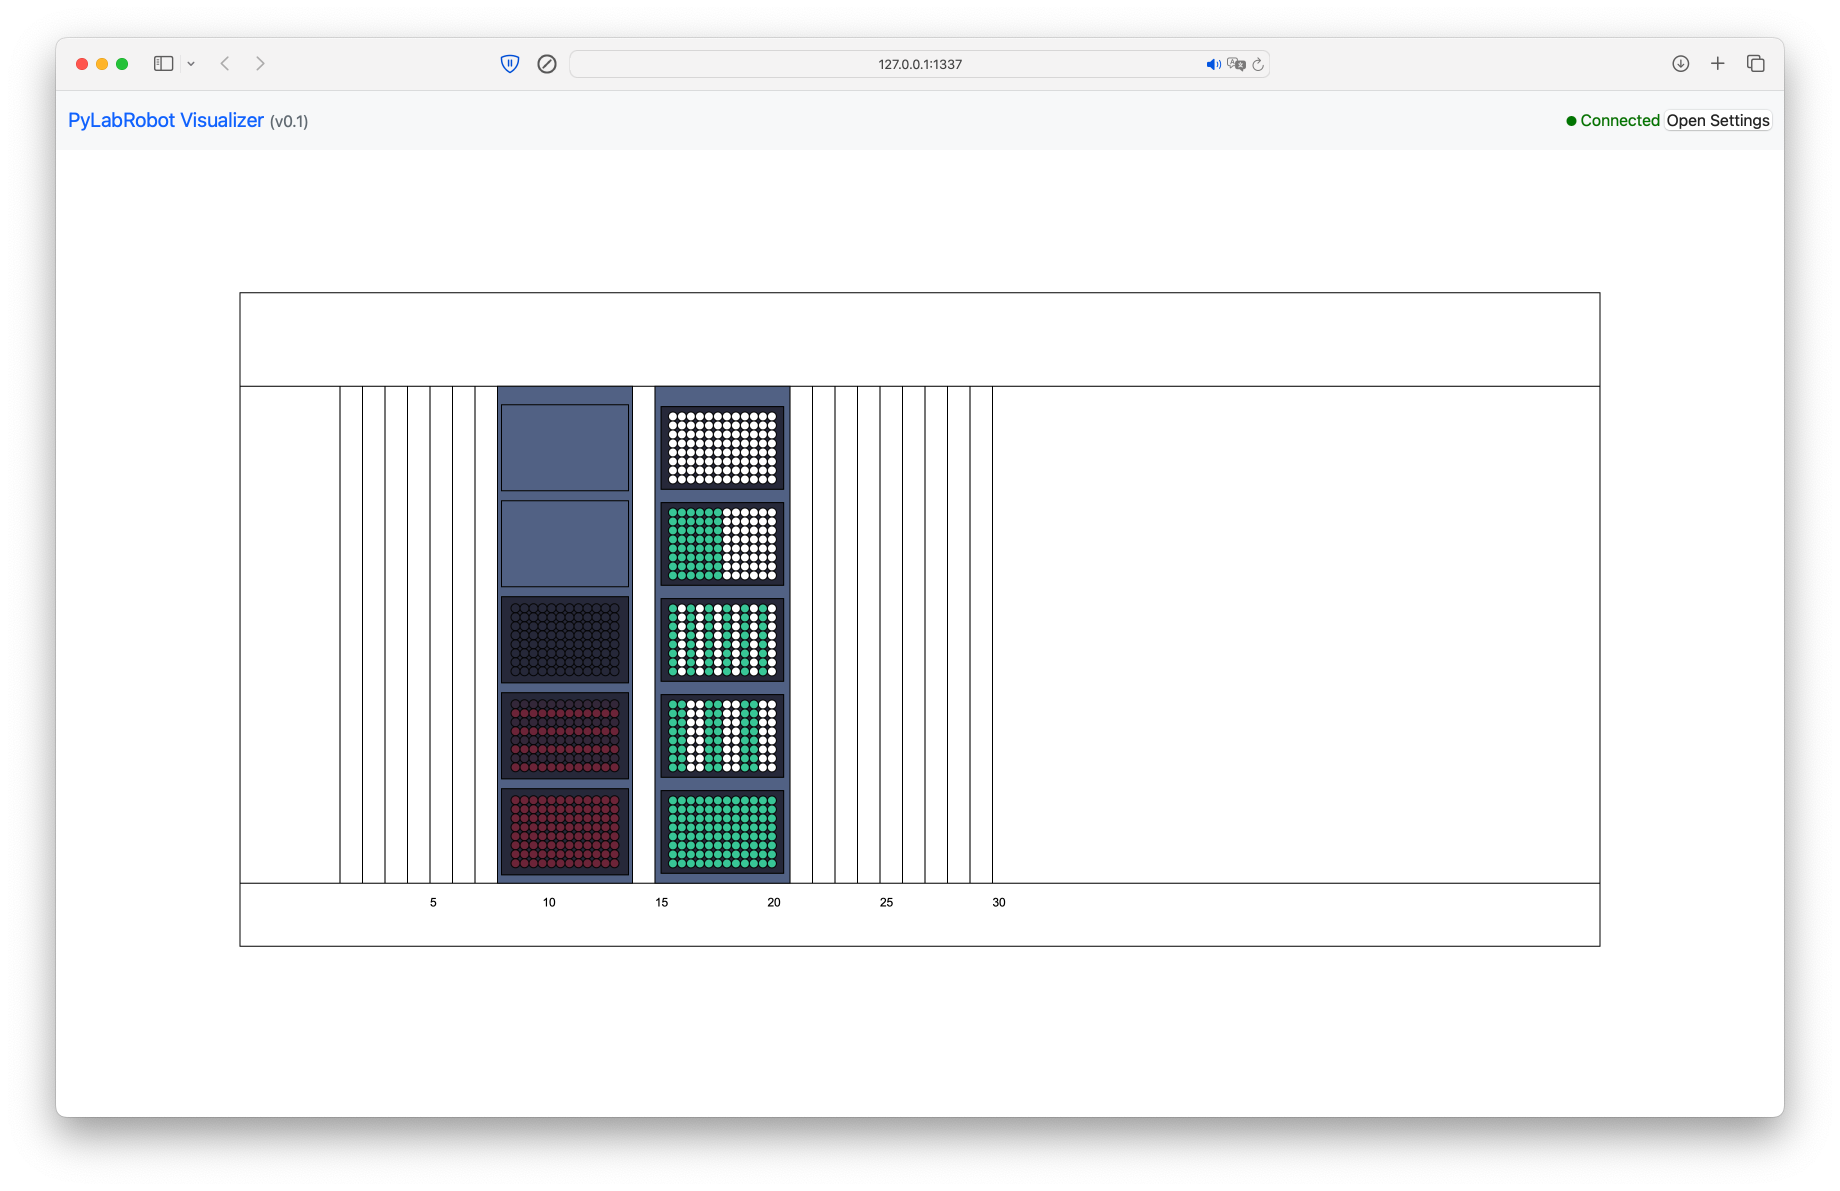Click the red-filled tip rack
Viewport: 1840px width, 1191px height.
tap(565, 832)
